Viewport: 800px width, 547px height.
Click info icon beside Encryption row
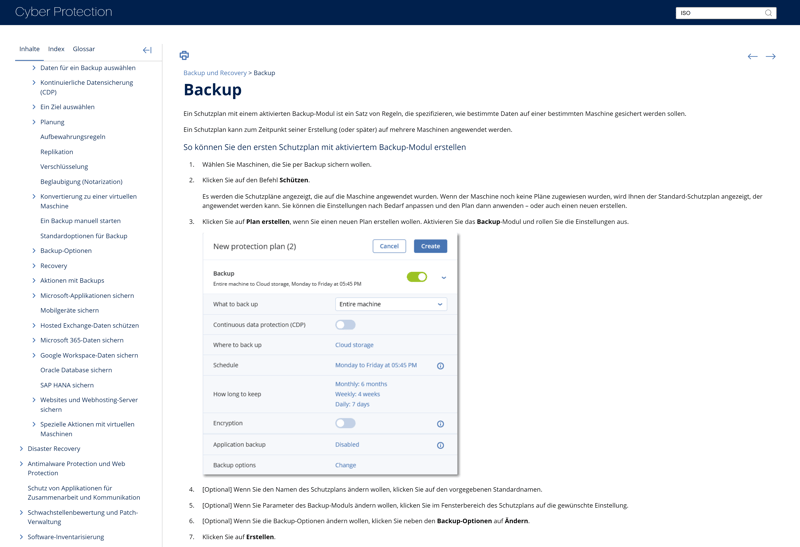pos(440,424)
